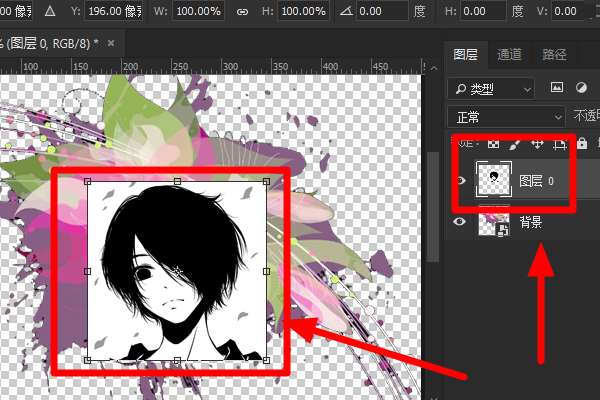600x400 pixels.
Task: Lock layer position move icon
Action: pos(538,144)
